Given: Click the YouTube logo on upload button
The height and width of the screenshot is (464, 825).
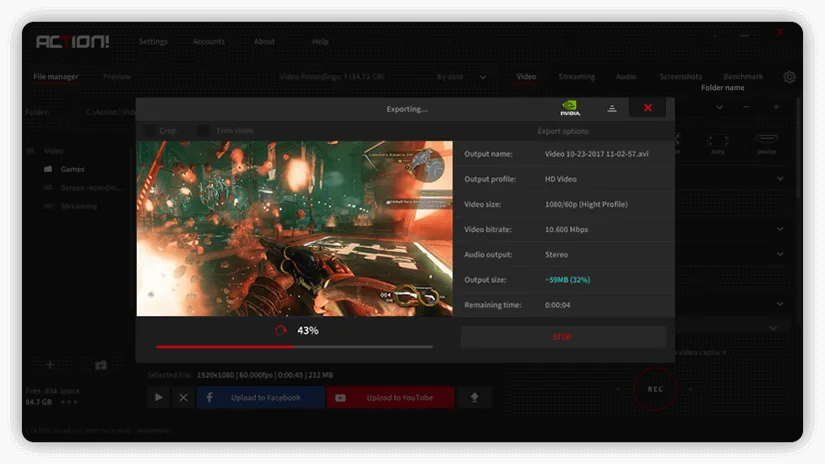Looking at the screenshot, I should (x=340, y=398).
